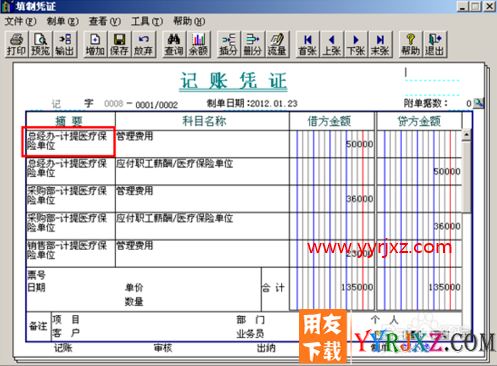
Task: Exit the window with 退出 icon
Action: coord(435,44)
